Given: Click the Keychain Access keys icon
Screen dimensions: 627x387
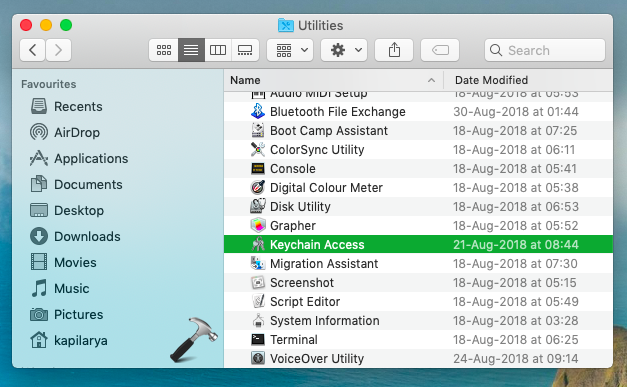Looking at the screenshot, I should 258,244.
